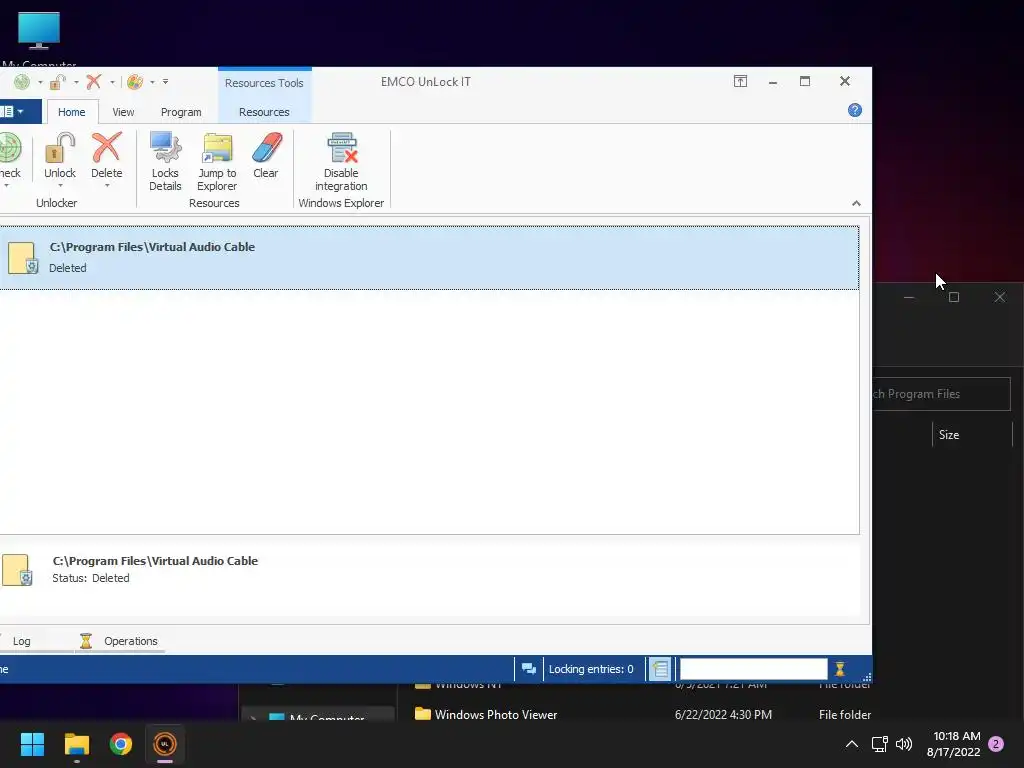The width and height of the screenshot is (1024, 768).
Task: Switch to the Operations panel tab
Action: [119, 641]
